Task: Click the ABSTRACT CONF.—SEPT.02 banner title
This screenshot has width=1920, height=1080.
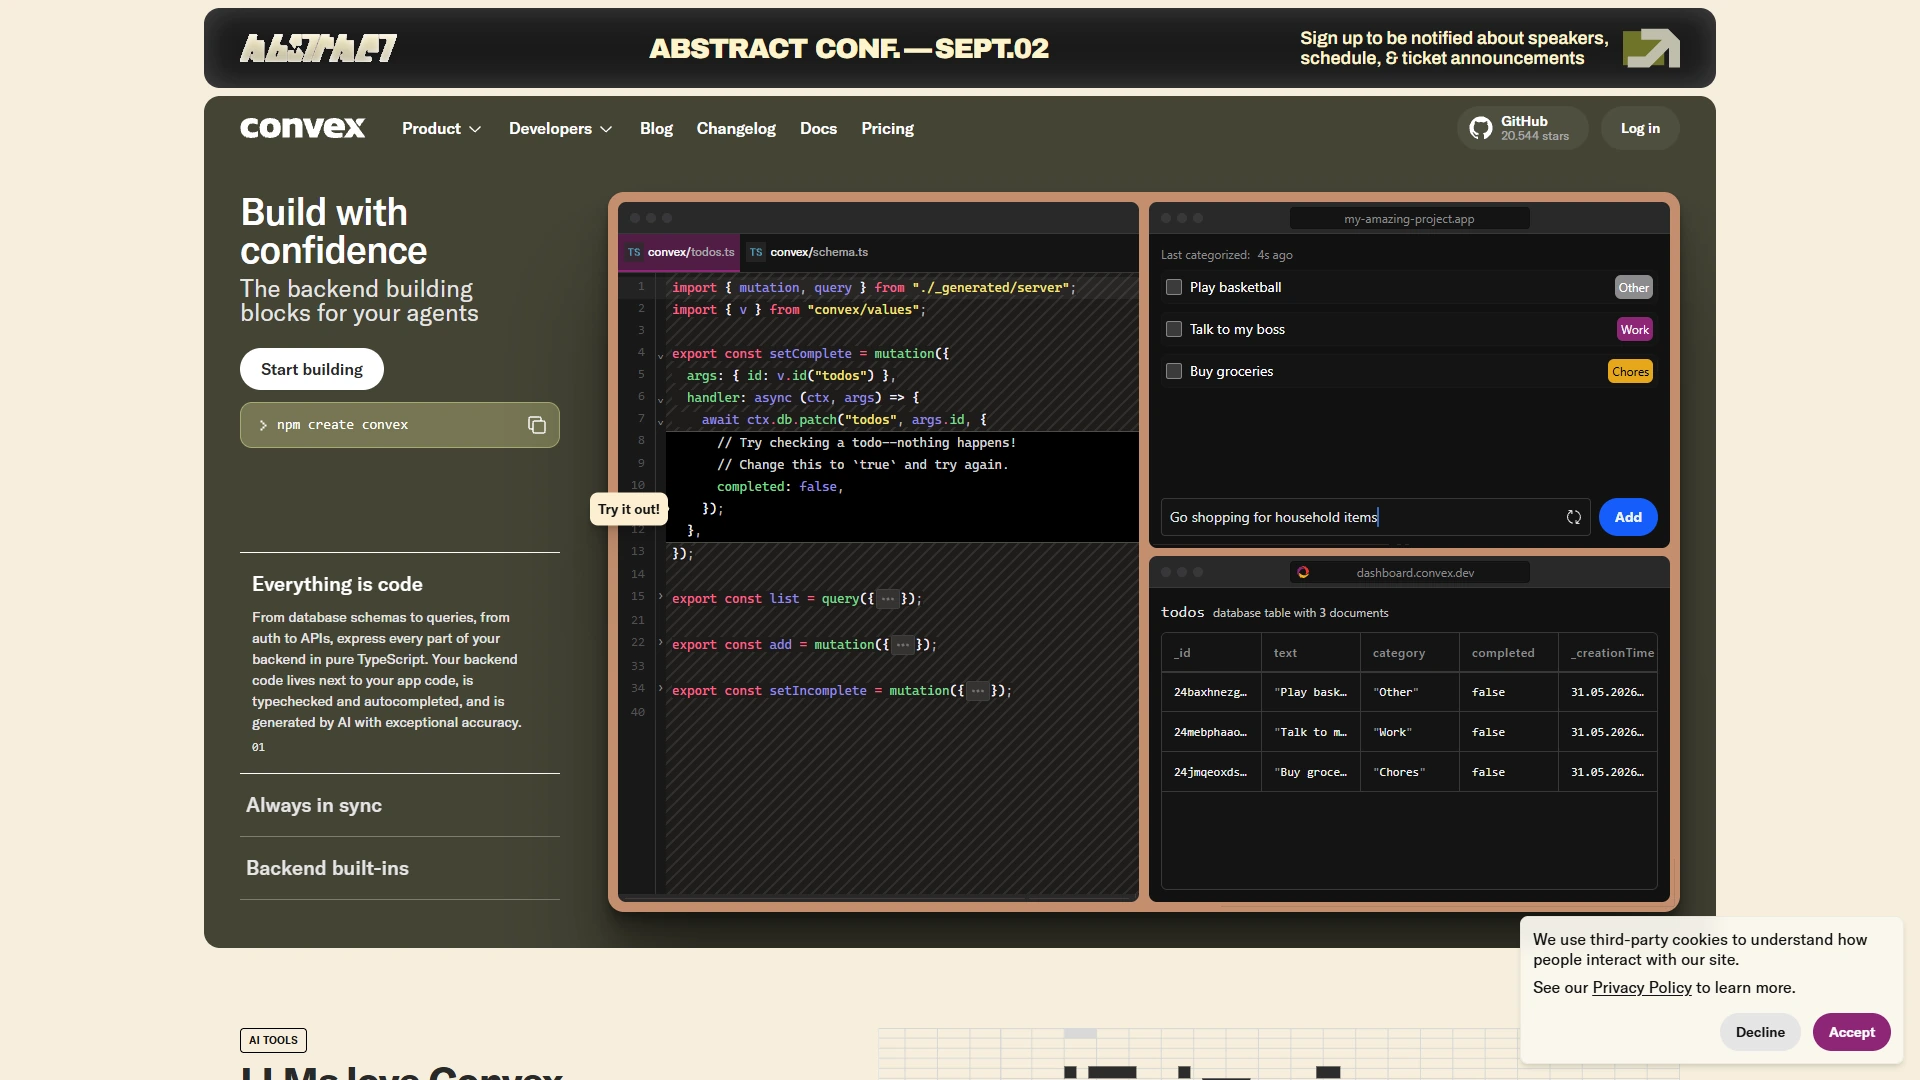Action: (849, 48)
